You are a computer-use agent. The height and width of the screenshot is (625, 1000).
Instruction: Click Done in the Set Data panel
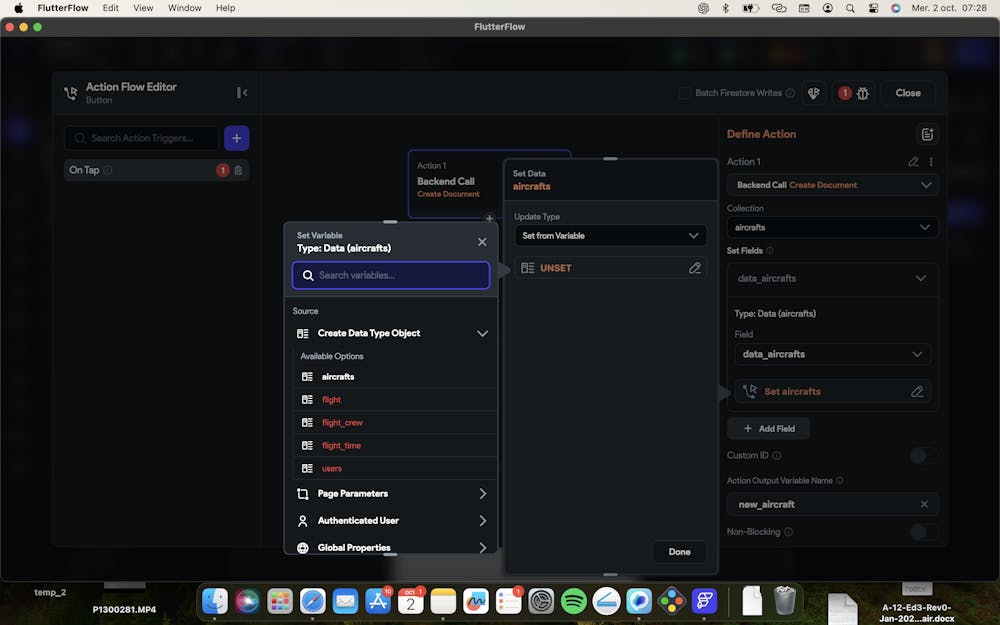click(679, 552)
